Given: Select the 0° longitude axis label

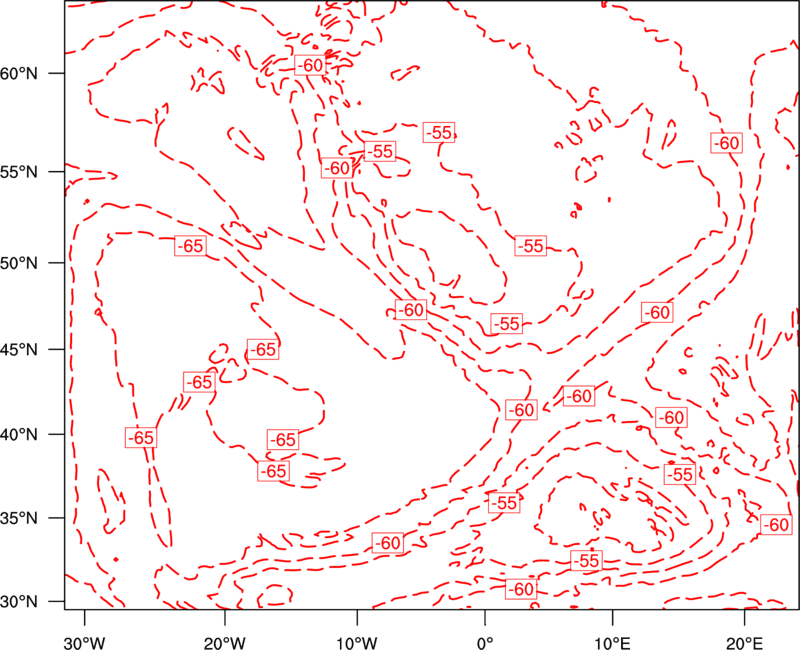Looking at the screenshot, I should click(485, 643).
